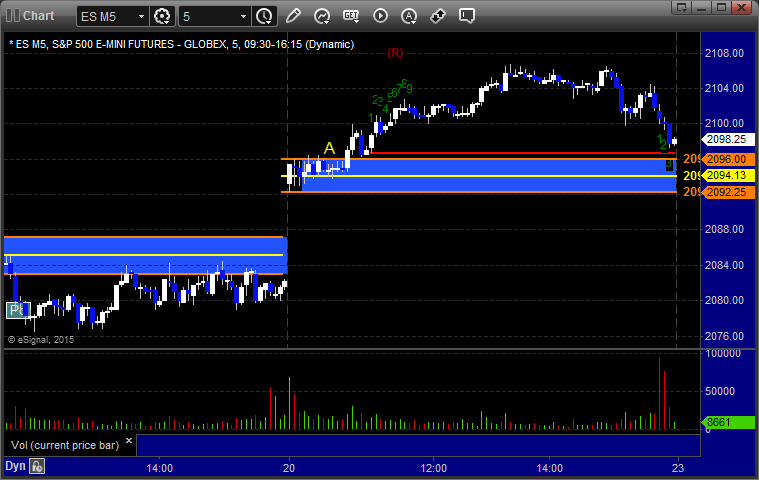Close the chart window with red X
This screenshot has width=759, height=480.
pyautogui.click(x=741, y=7)
